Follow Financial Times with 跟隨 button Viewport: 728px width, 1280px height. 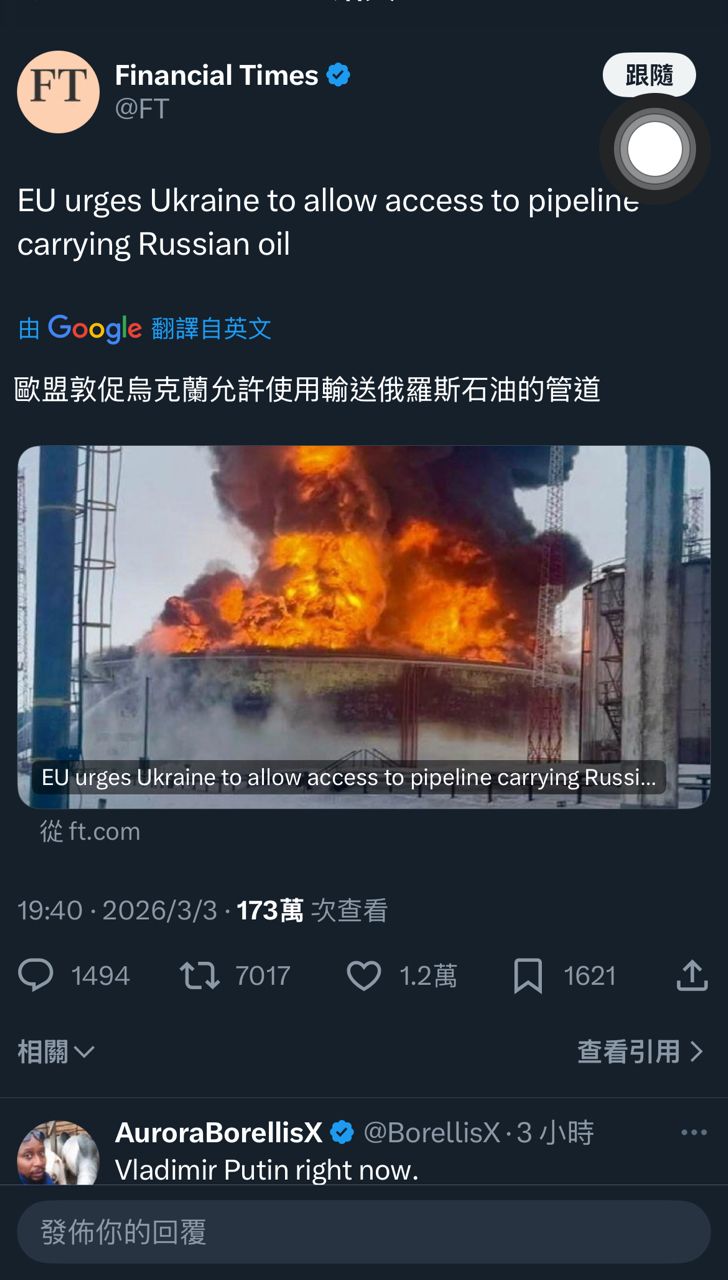click(x=649, y=75)
